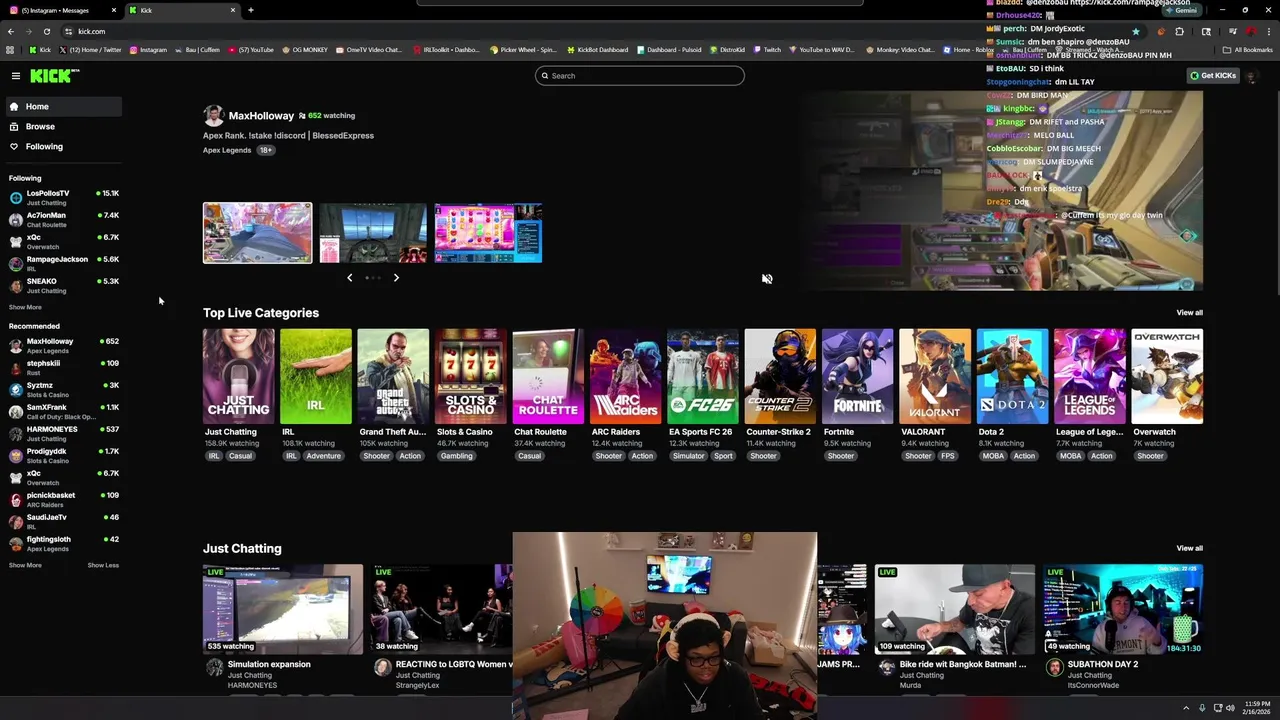Open RampageJackson channel in sidebar
The image size is (1280, 720).
[x=64, y=263]
